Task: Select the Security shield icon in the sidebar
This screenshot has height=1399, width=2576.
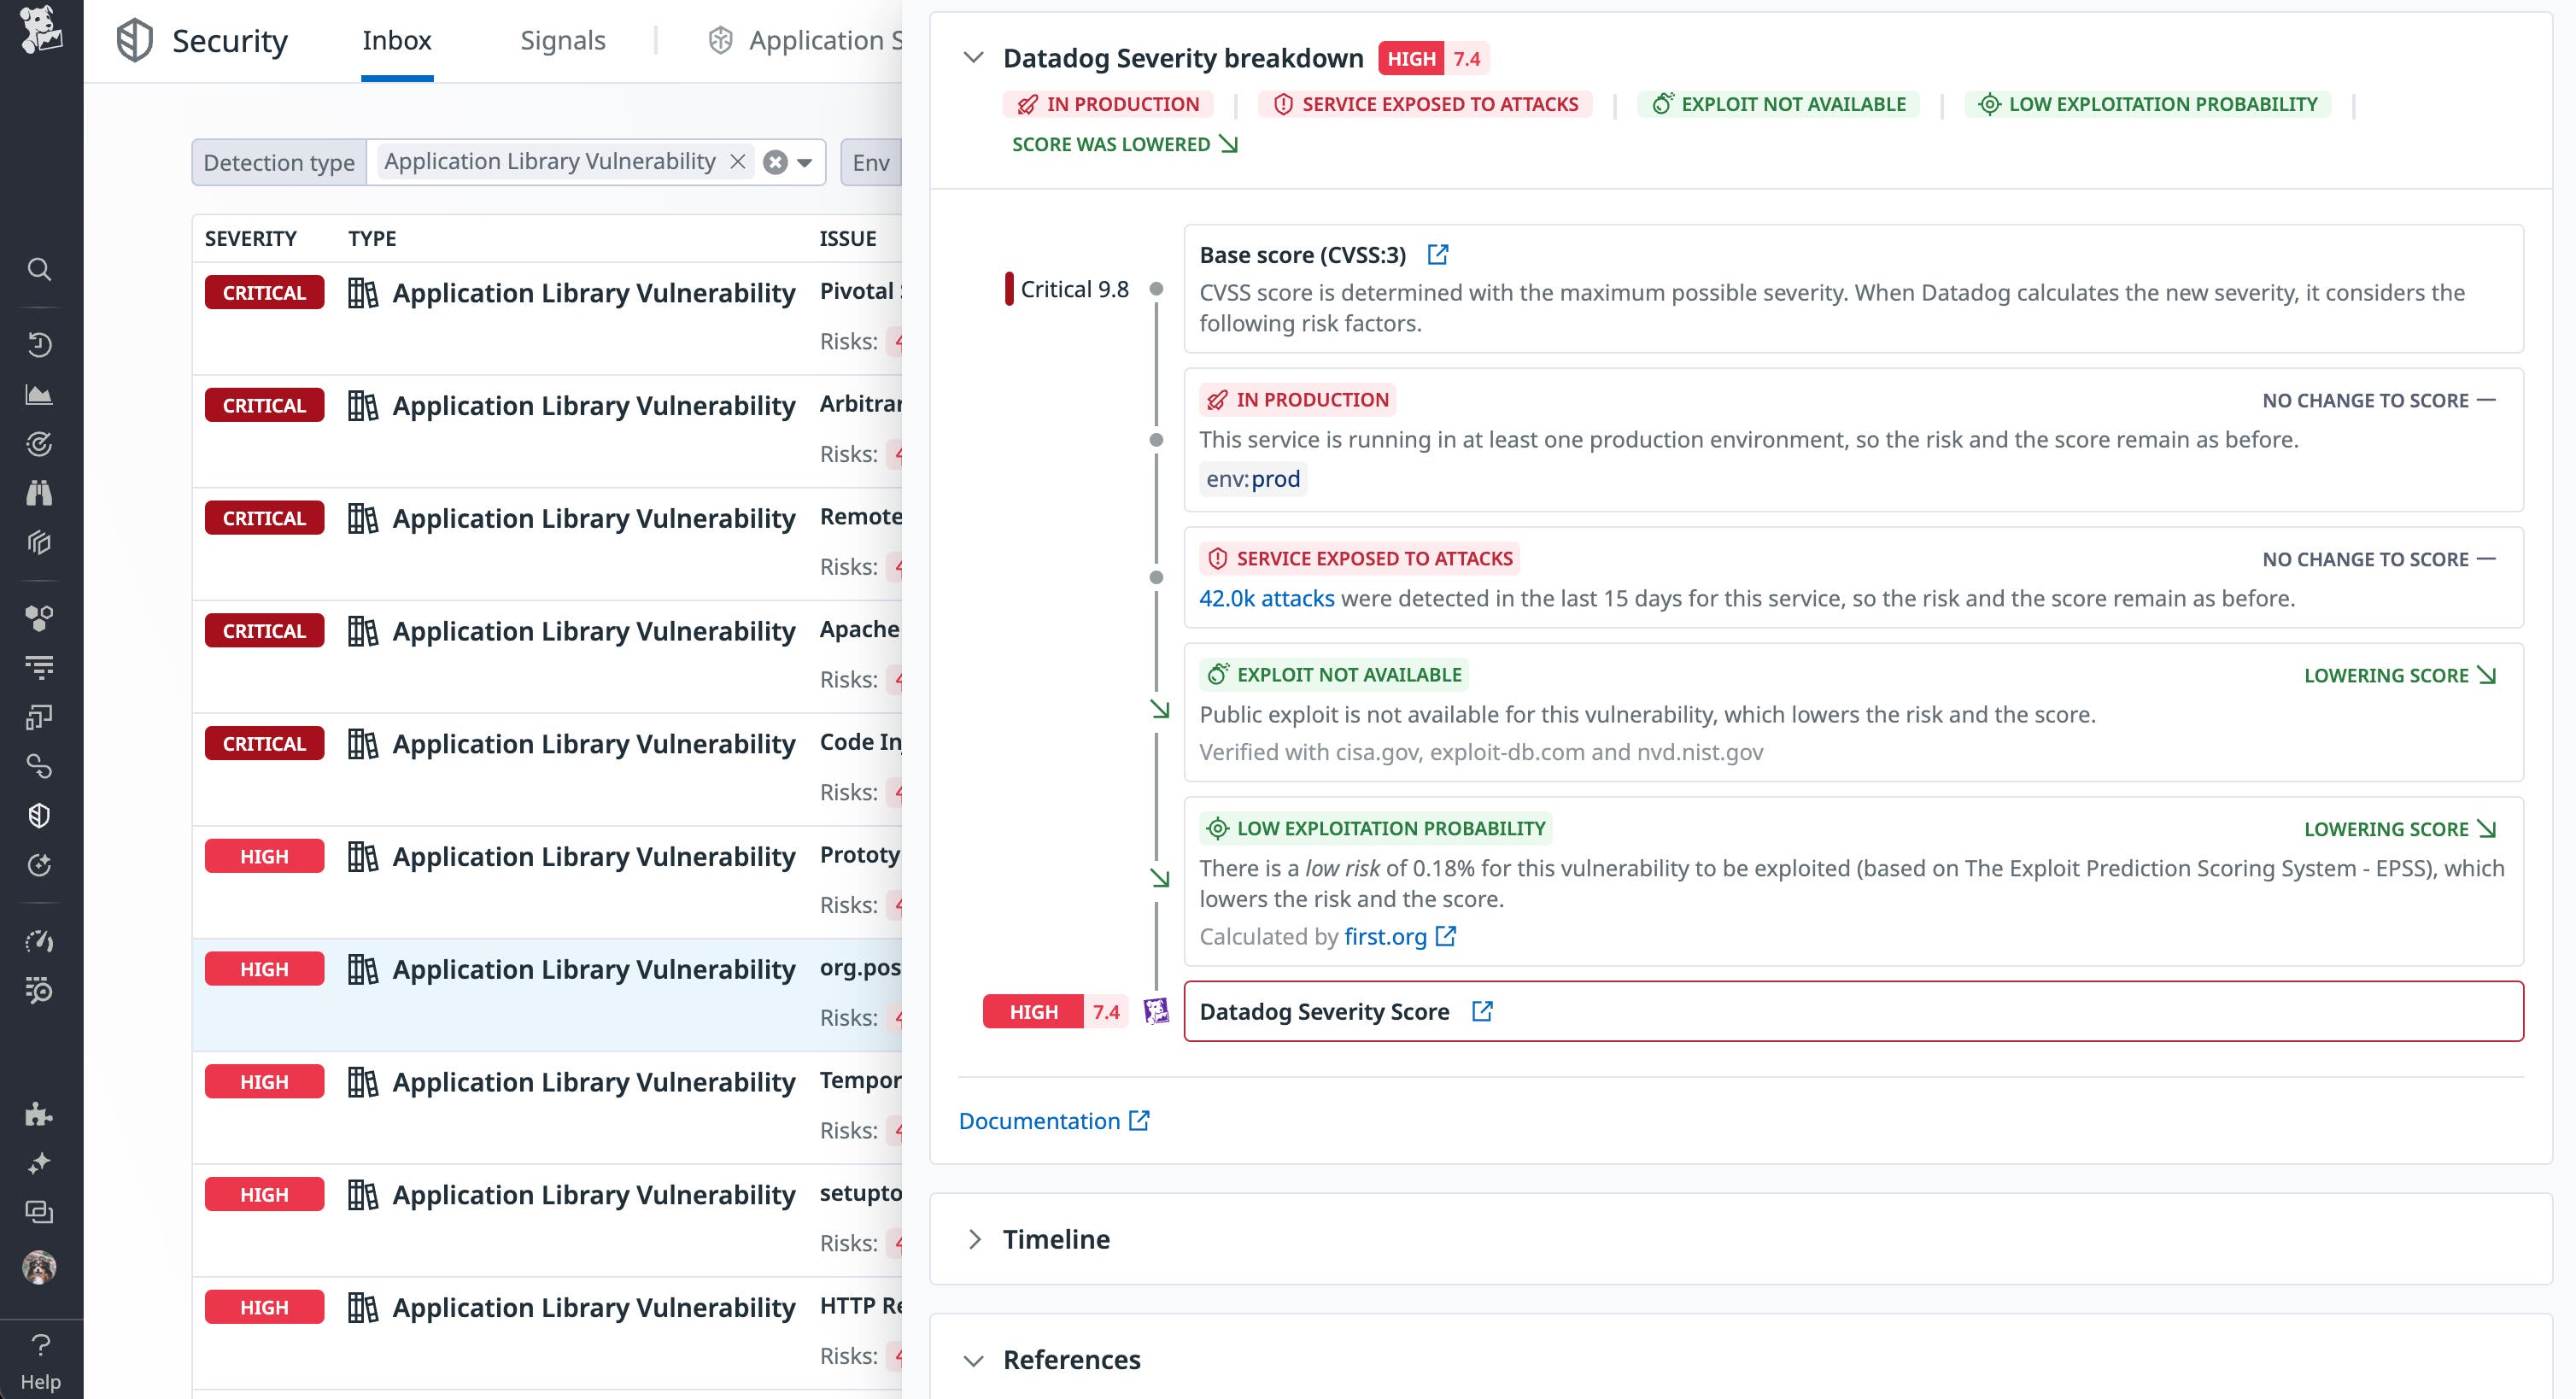Action: pyautogui.click(x=39, y=815)
